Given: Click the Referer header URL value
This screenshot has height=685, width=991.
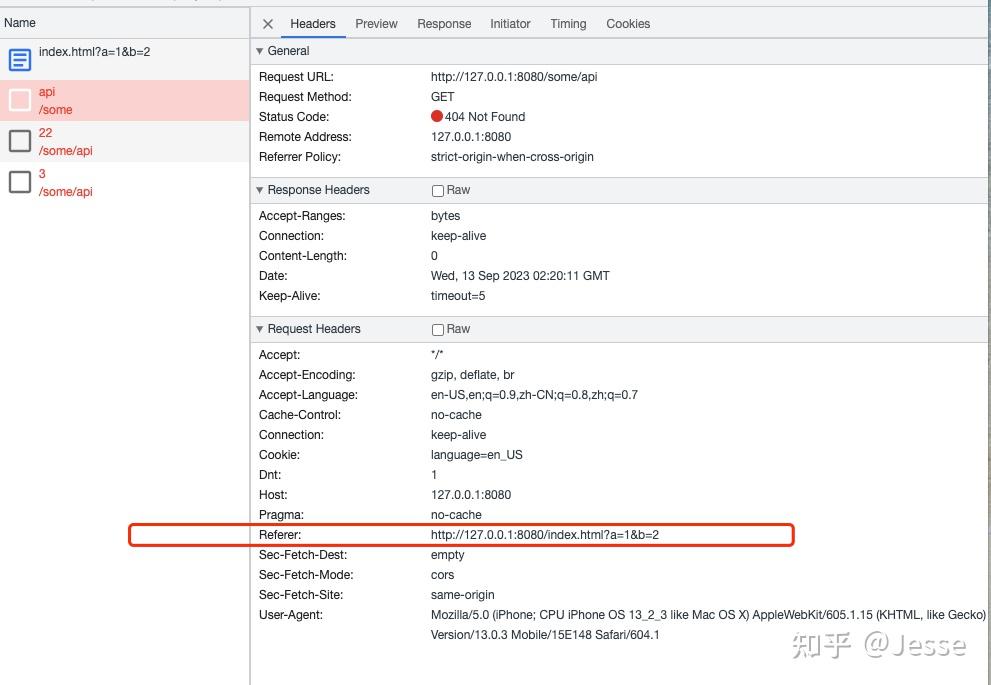Looking at the screenshot, I should click(x=545, y=535).
